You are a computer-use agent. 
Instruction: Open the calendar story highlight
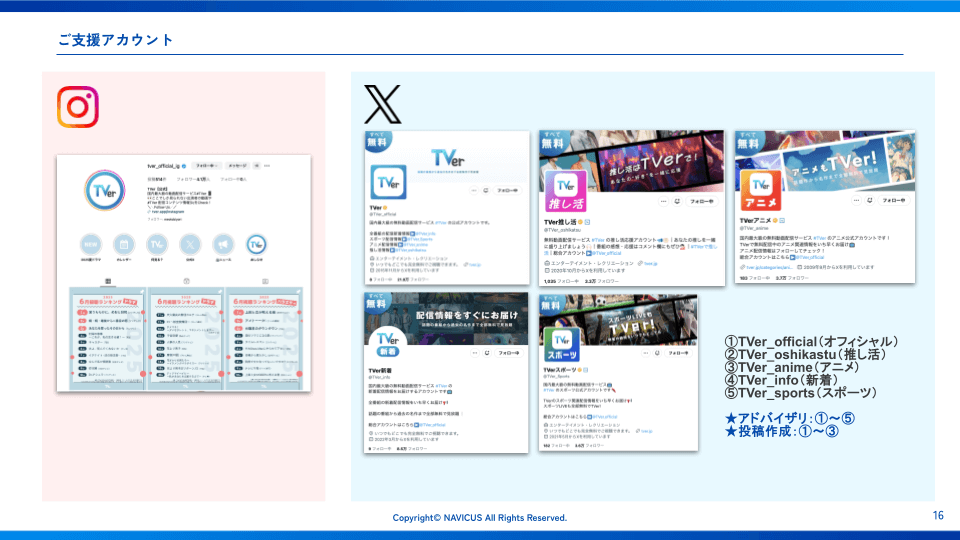pos(124,244)
